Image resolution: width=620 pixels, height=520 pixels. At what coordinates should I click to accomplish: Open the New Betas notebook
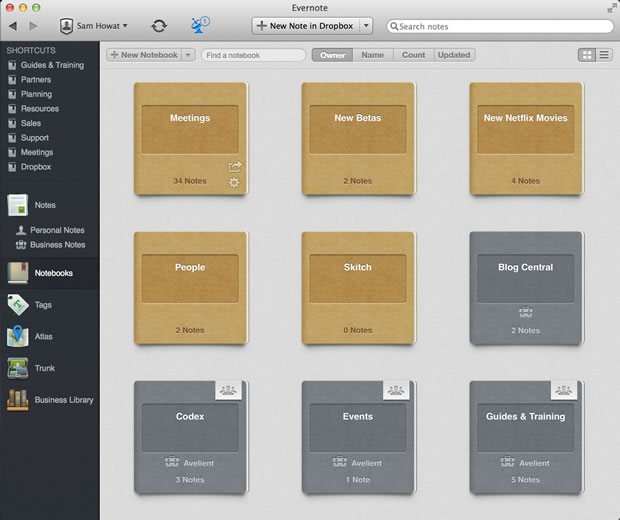pos(358,138)
